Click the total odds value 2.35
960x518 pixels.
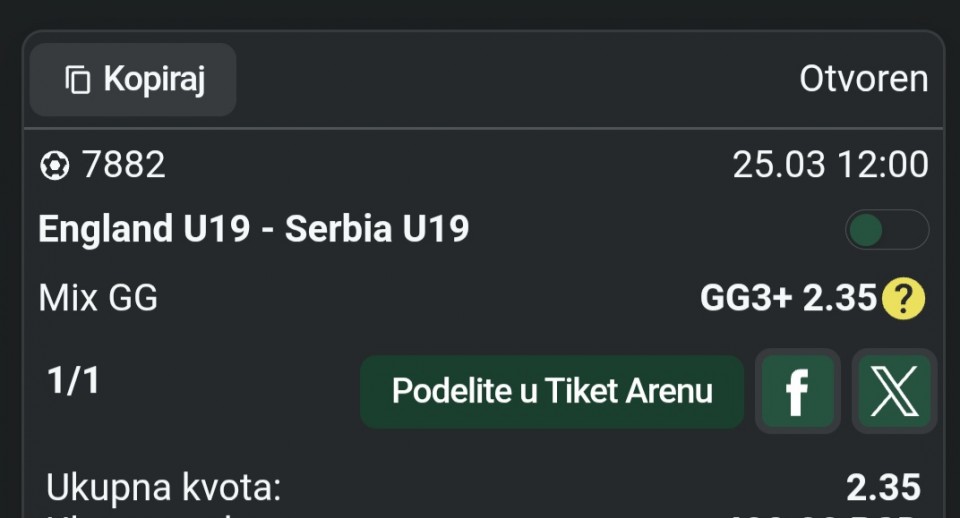(883, 488)
